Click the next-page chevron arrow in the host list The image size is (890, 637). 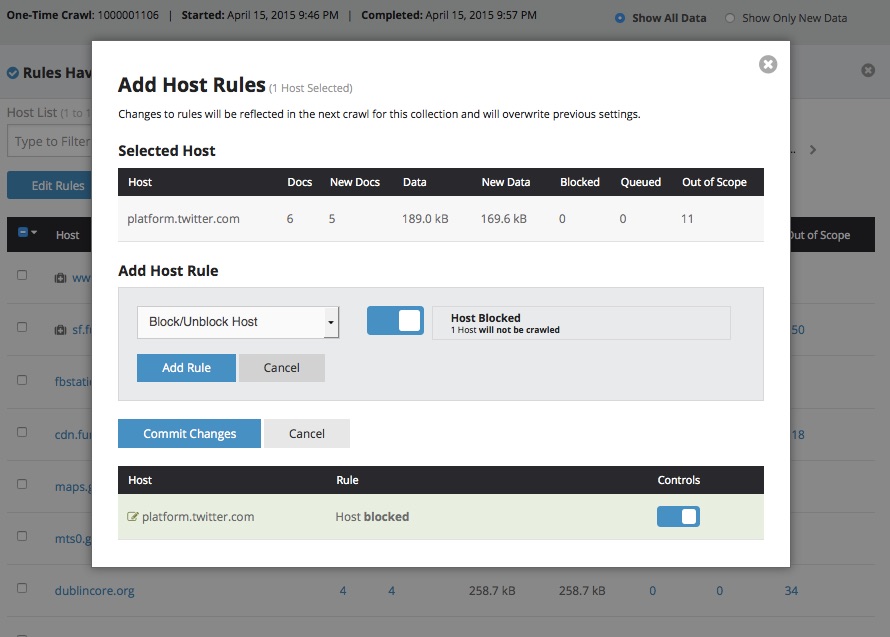pos(813,150)
